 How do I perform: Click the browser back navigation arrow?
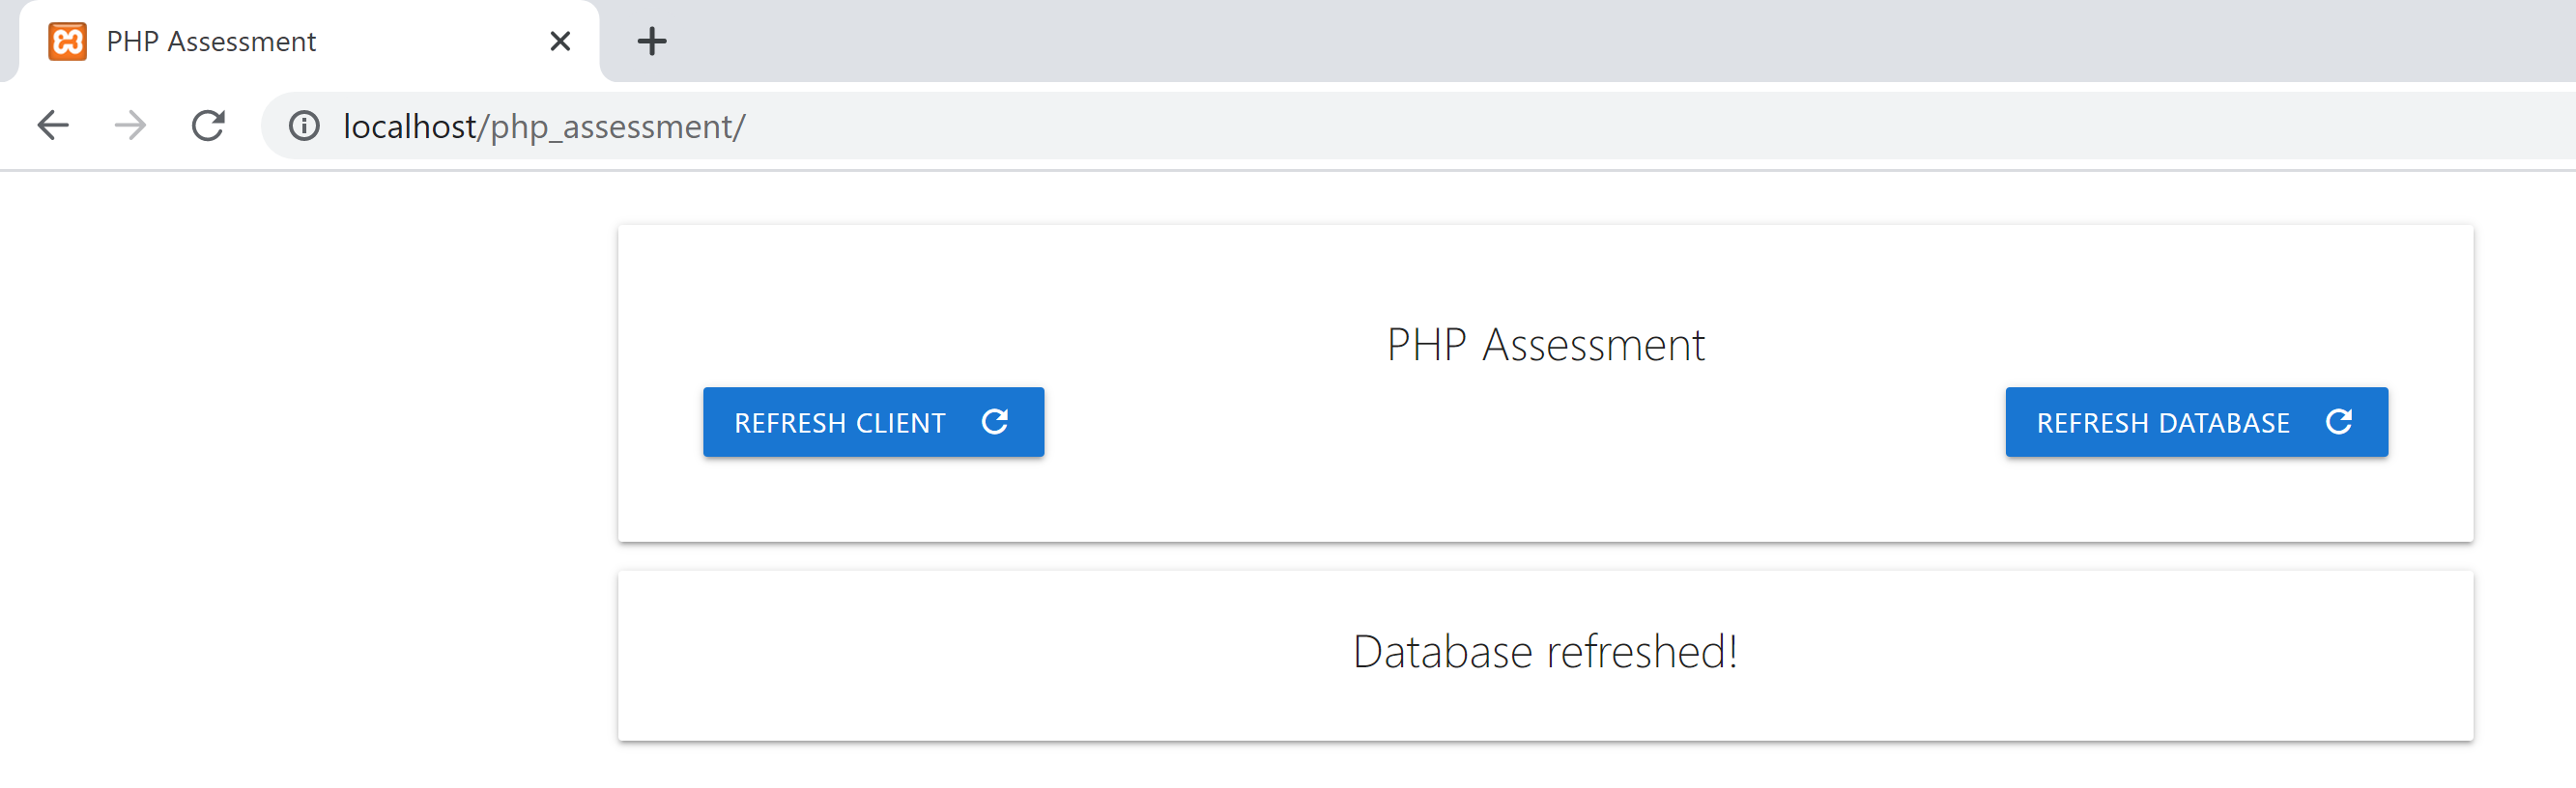click(x=53, y=125)
